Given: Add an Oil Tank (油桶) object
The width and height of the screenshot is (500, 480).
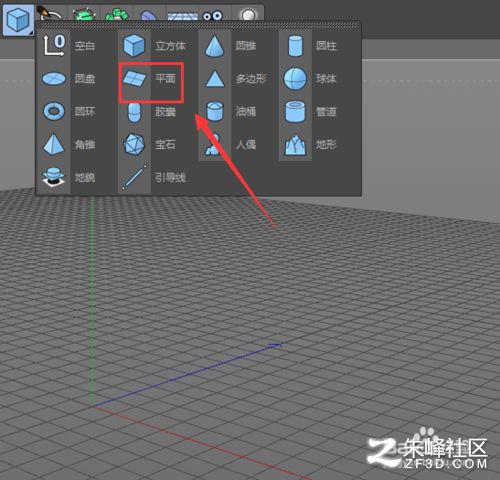Looking at the screenshot, I should [x=214, y=111].
